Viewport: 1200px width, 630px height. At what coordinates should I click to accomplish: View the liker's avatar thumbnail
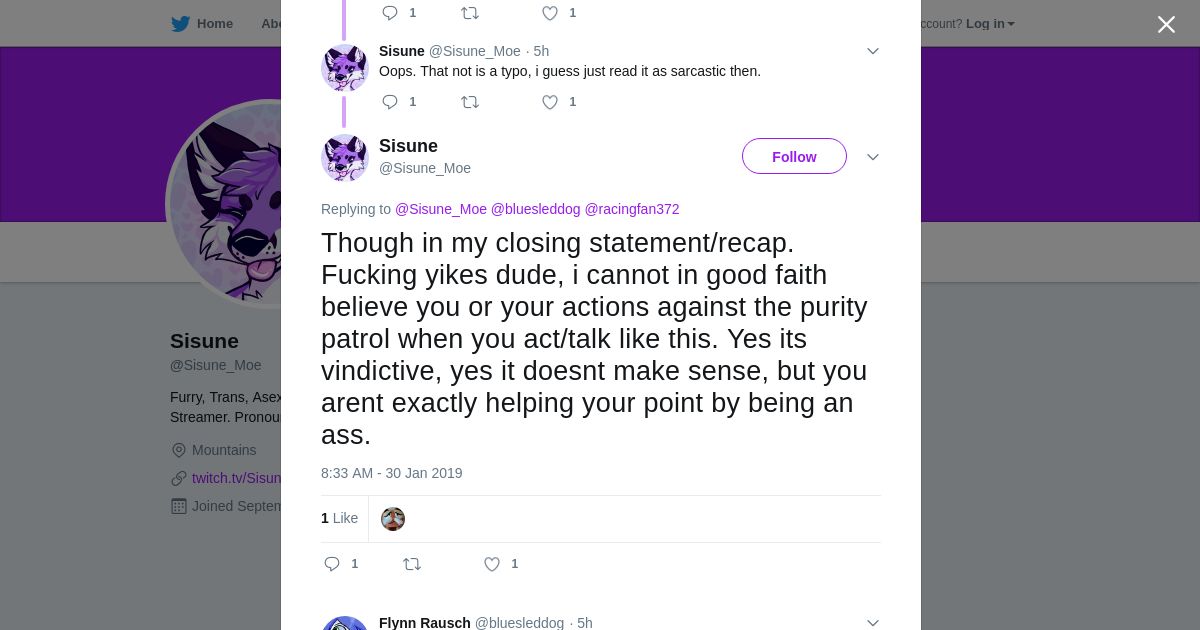pyautogui.click(x=393, y=519)
